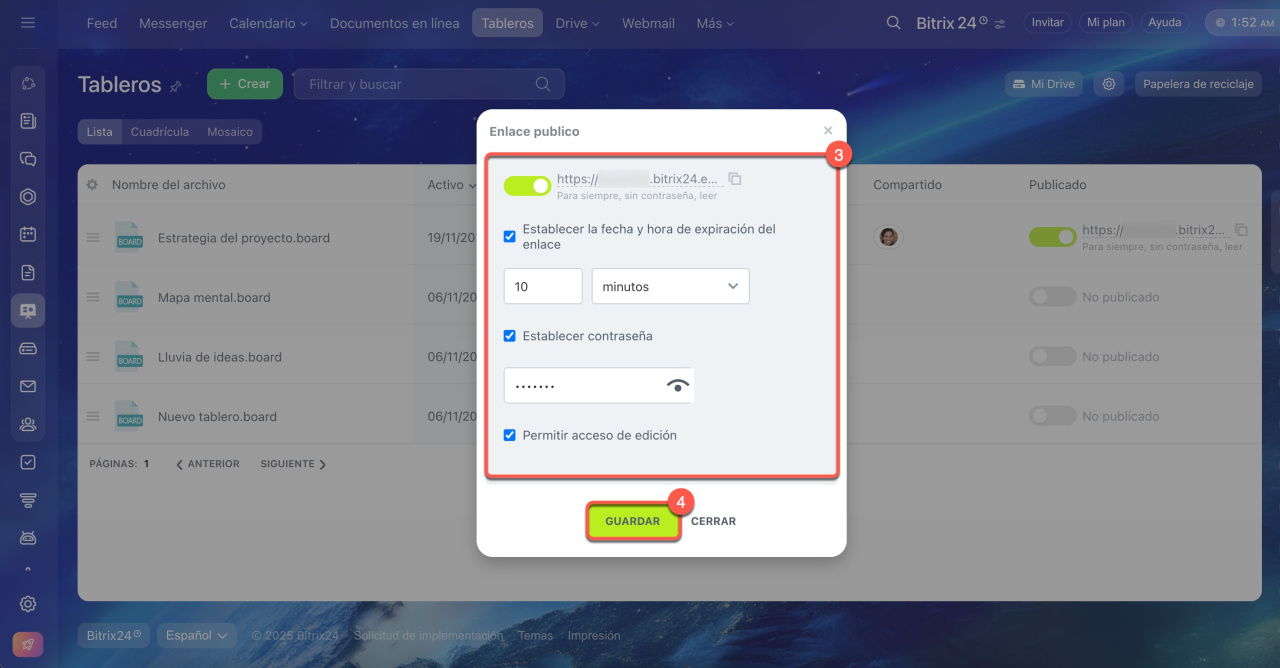
Task: Open the Calendar icon in left sidebar
Action: (28, 234)
